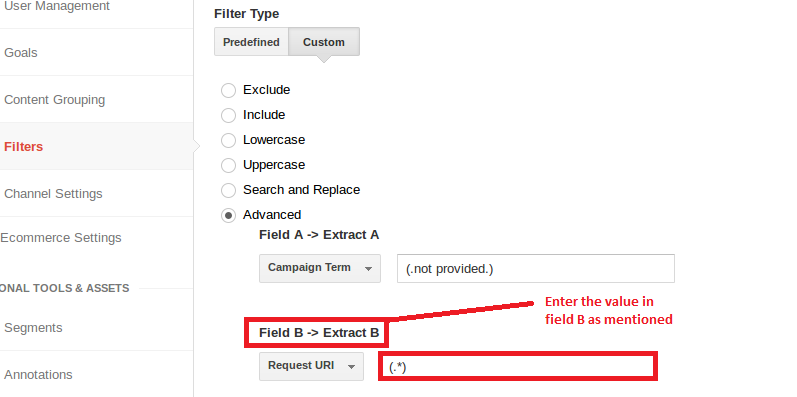The image size is (797, 397).
Task: Focus the Extract A pattern field
Action: tap(536, 268)
